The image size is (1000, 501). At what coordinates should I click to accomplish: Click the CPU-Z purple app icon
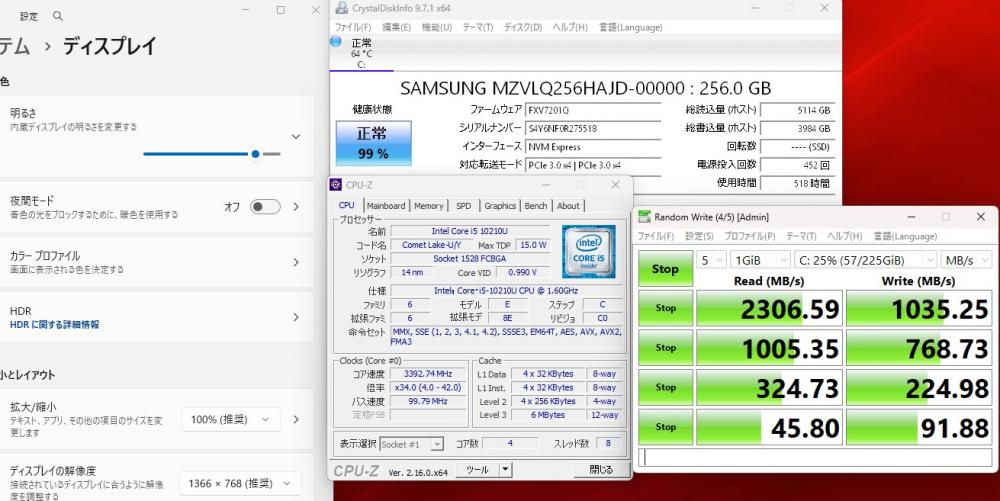coord(335,185)
